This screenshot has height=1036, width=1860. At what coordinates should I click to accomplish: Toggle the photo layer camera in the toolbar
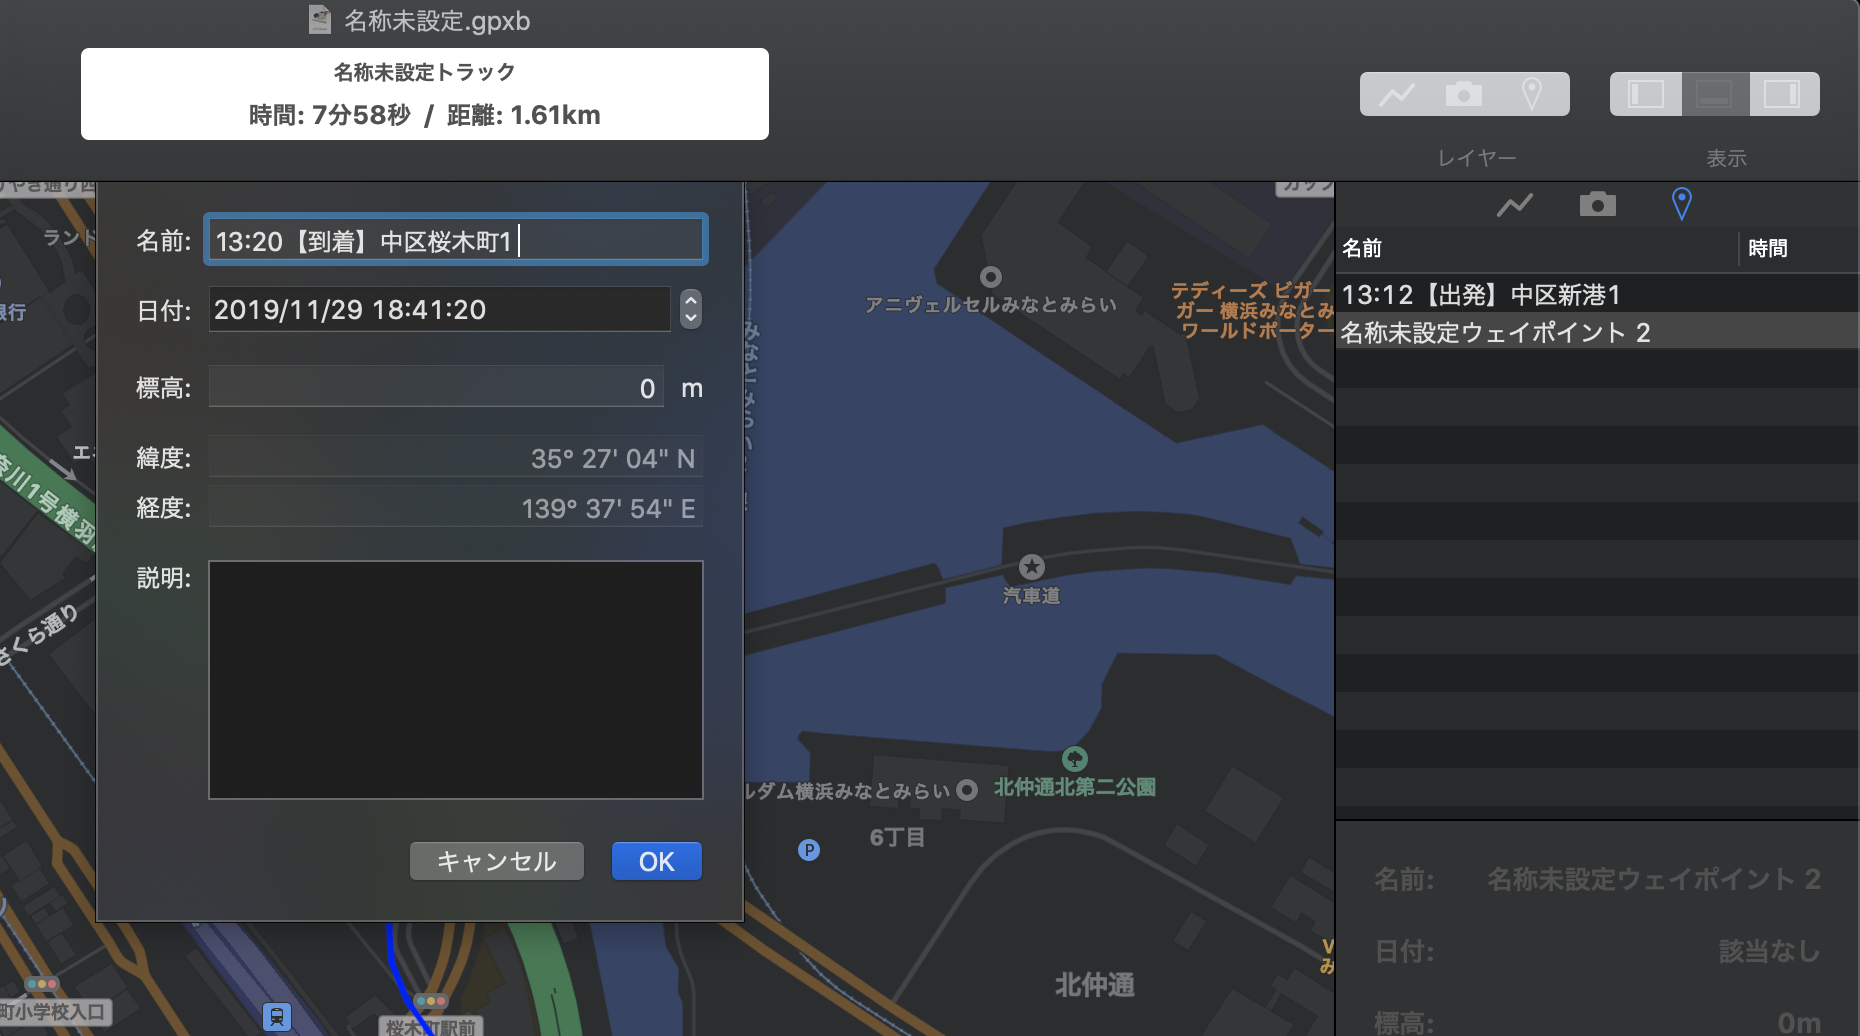pyautogui.click(x=1464, y=94)
